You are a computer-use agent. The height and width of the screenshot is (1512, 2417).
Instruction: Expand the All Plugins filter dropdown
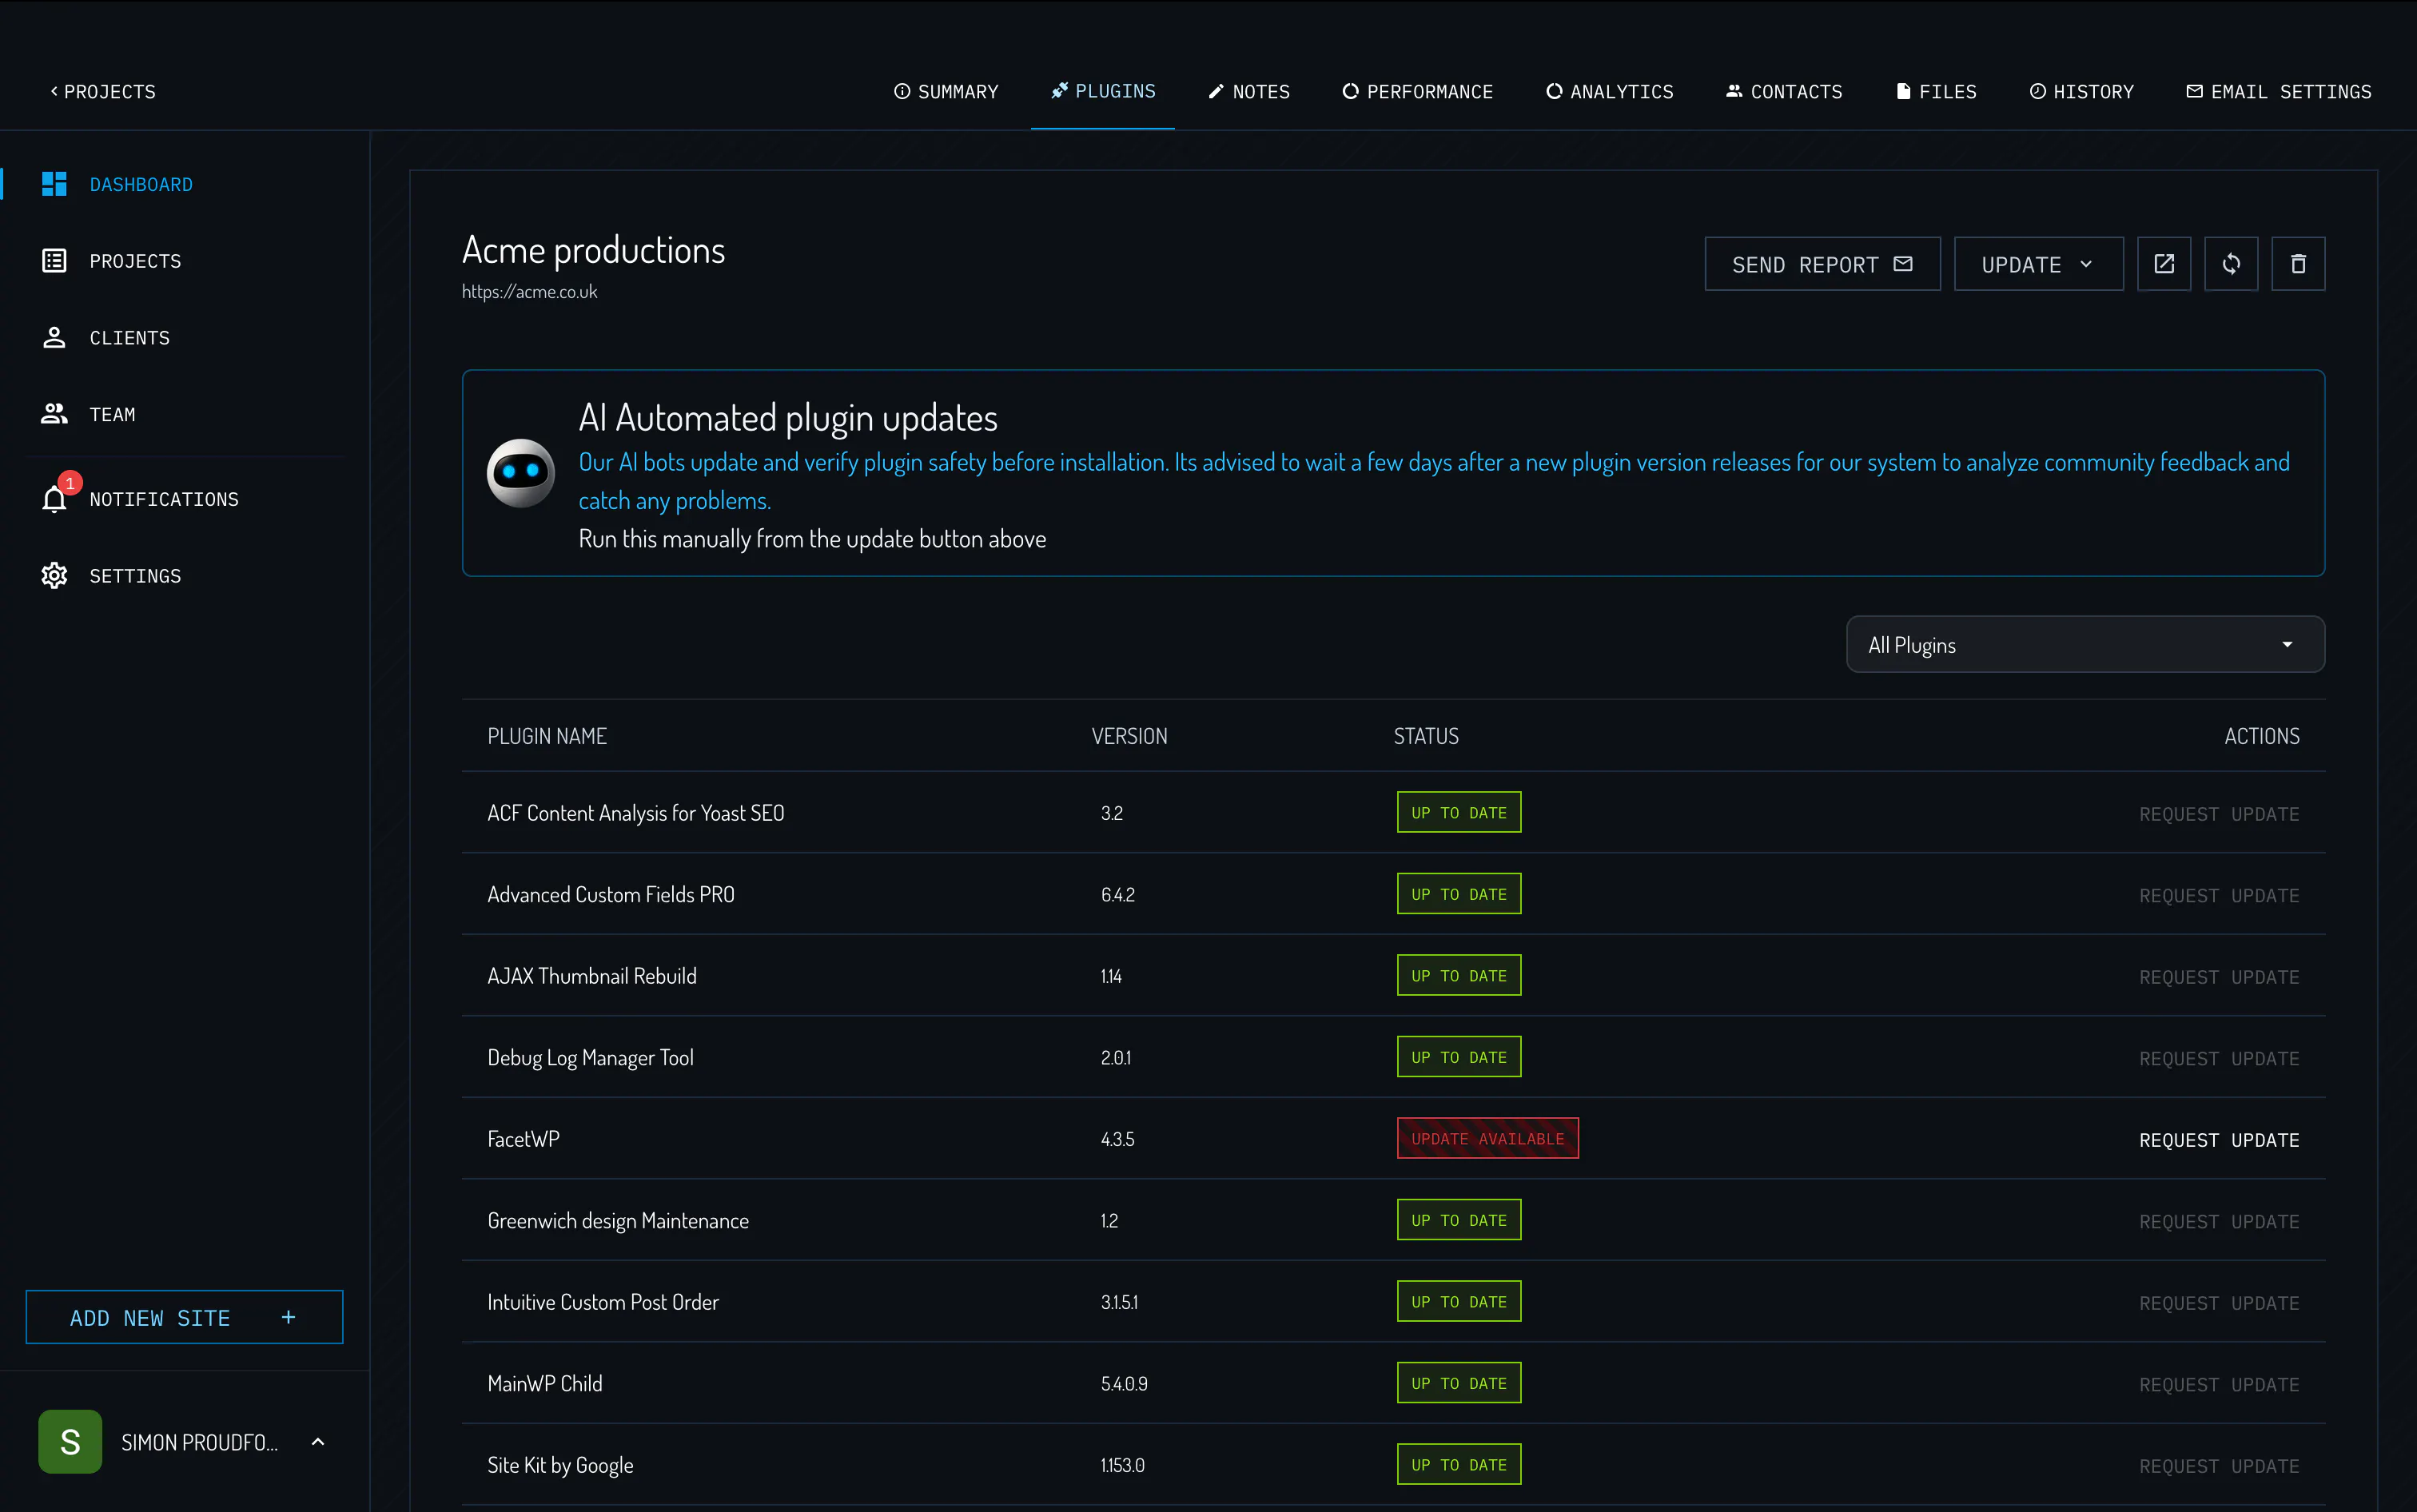click(x=2085, y=645)
